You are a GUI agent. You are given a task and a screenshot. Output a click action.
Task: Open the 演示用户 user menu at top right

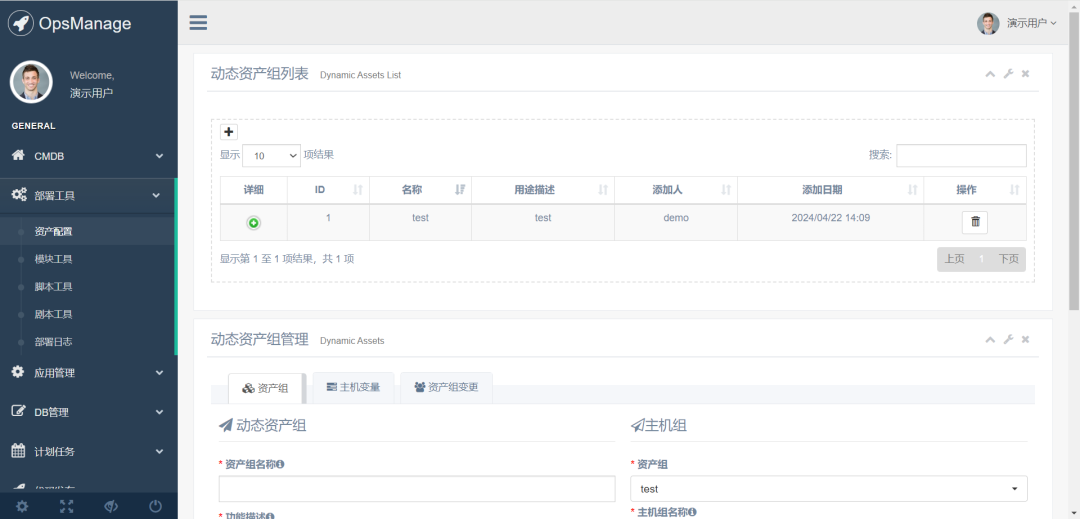click(1017, 23)
